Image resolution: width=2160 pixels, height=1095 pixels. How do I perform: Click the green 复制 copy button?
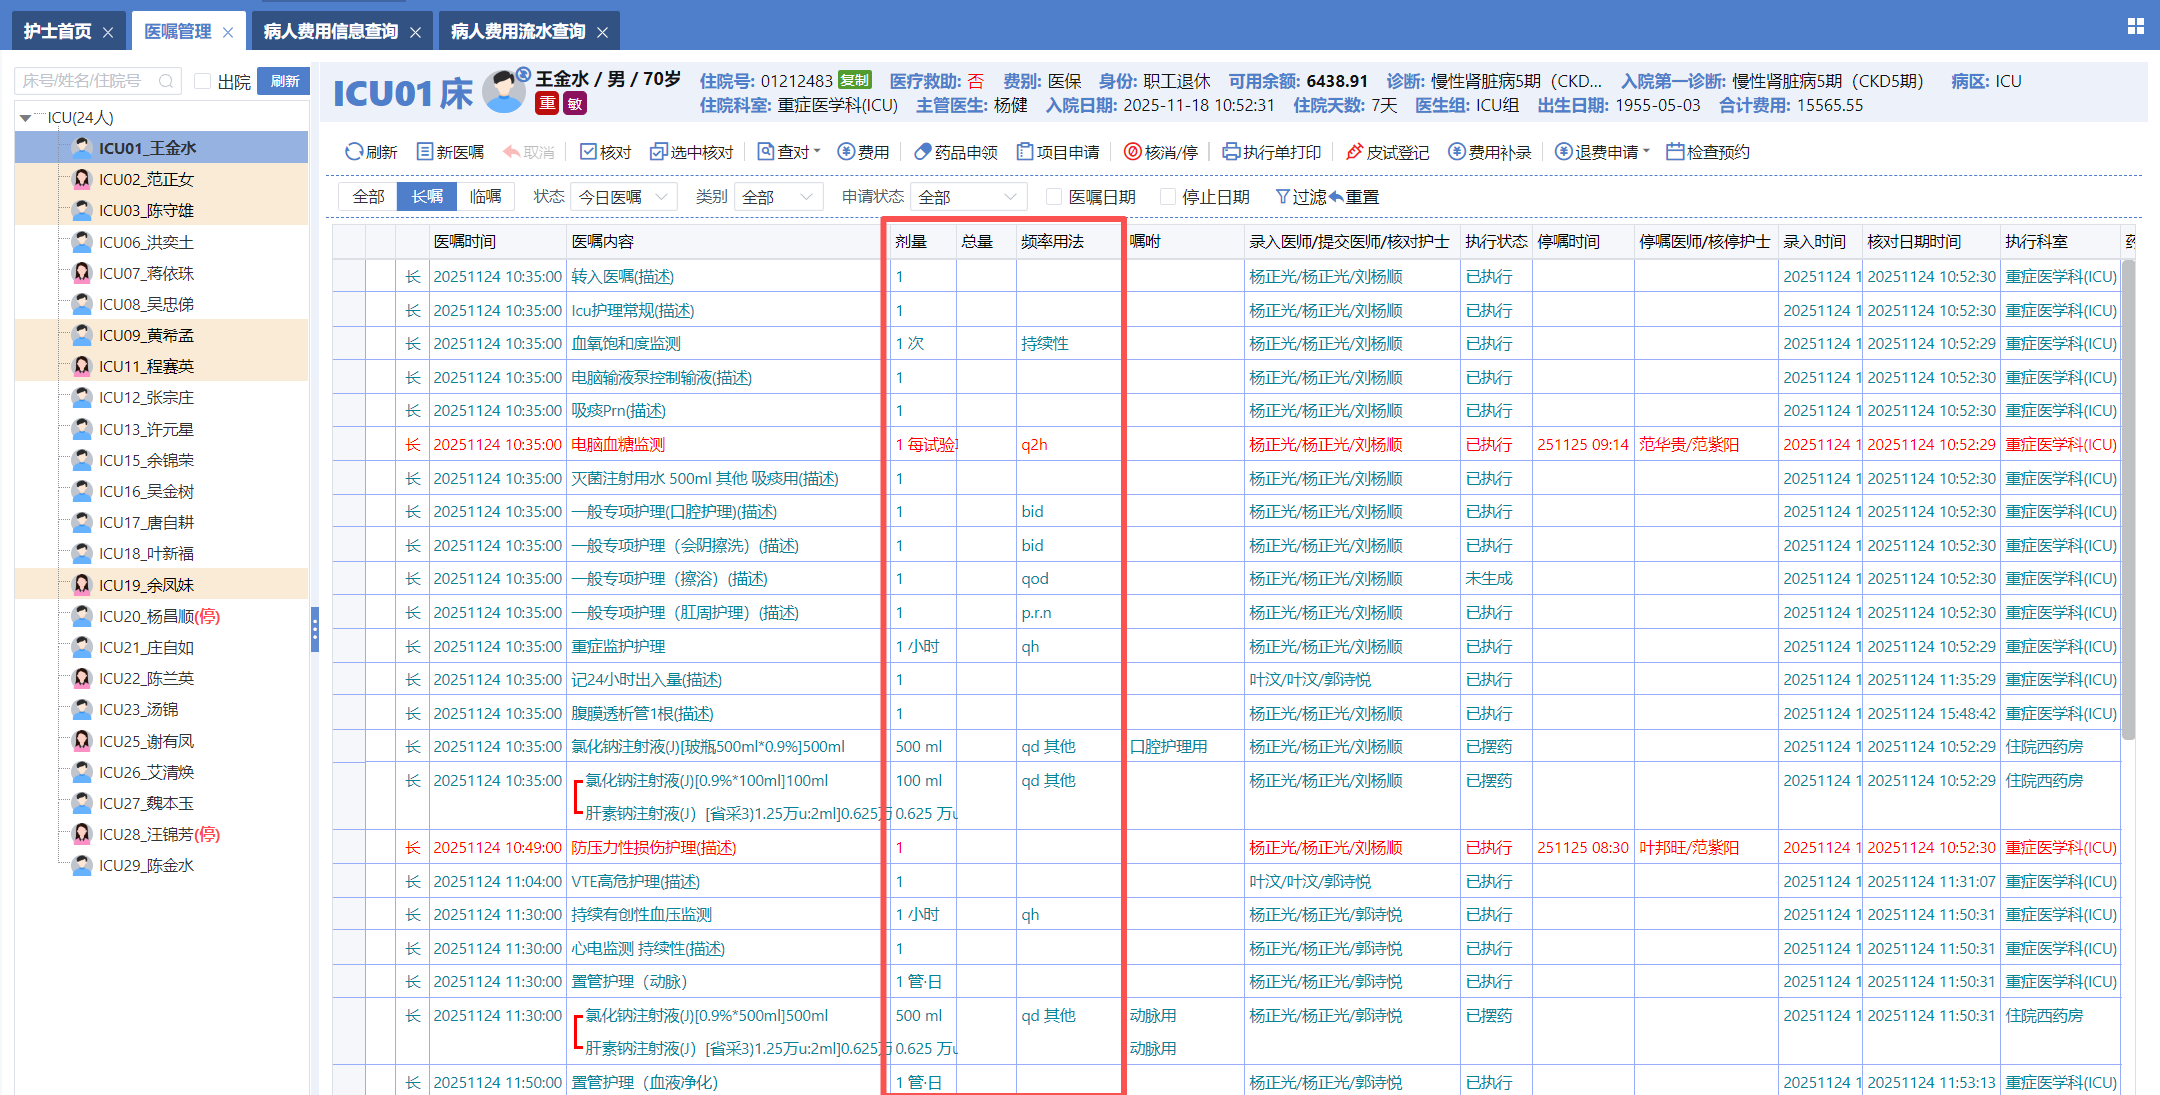pos(854,80)
